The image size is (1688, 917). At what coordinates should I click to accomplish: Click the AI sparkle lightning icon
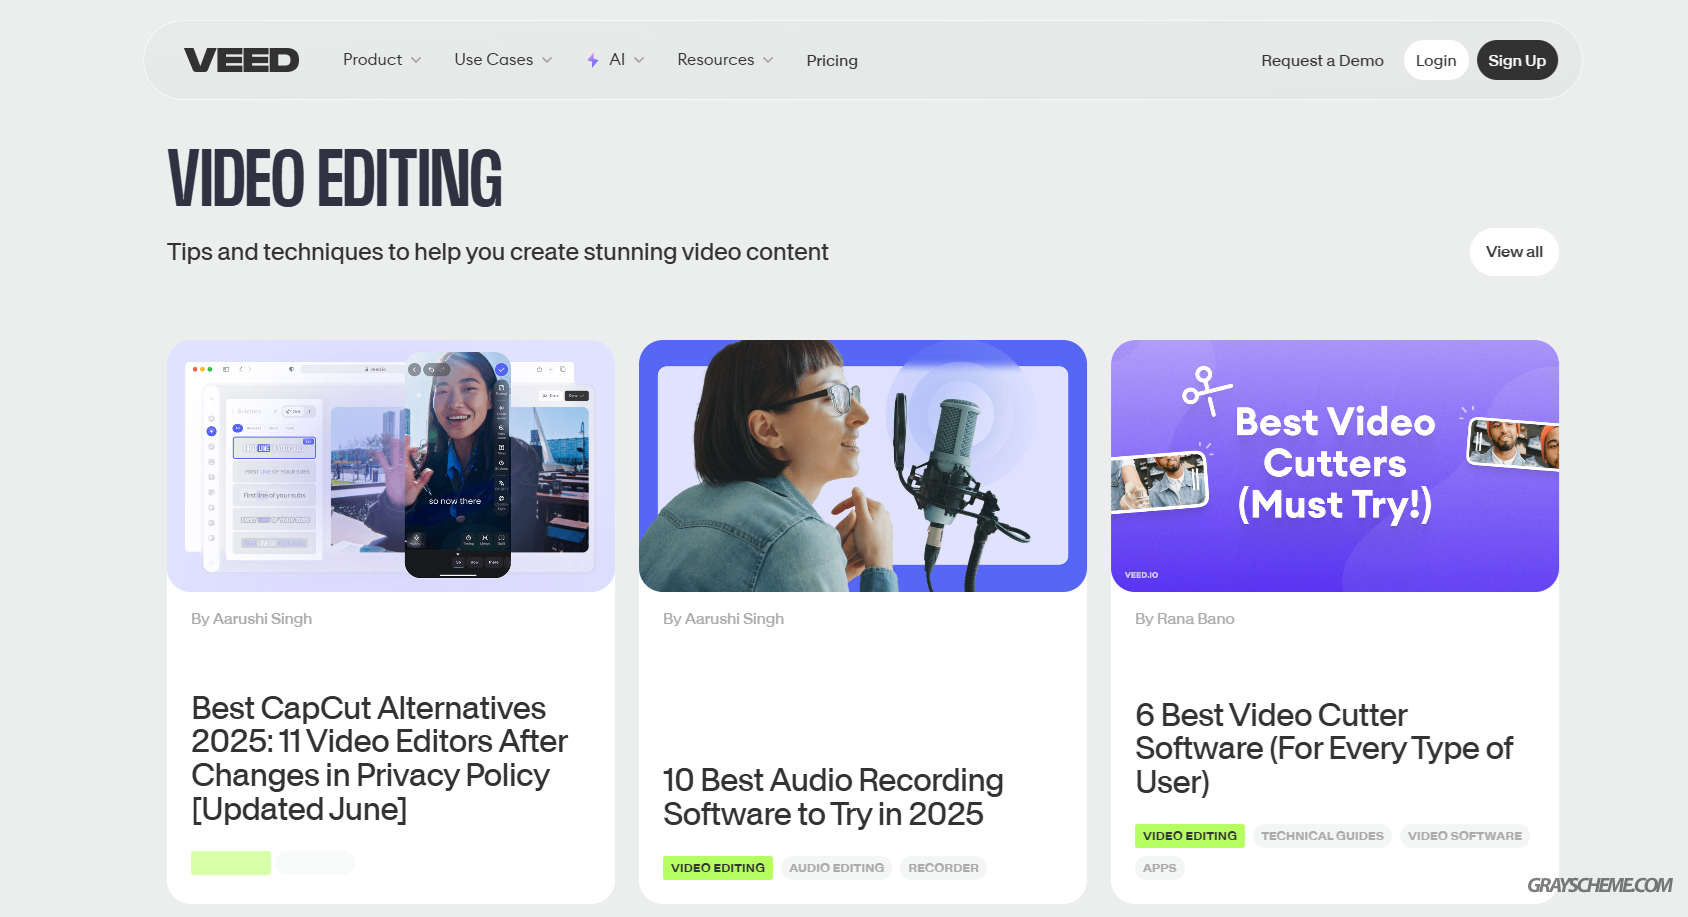593,60
